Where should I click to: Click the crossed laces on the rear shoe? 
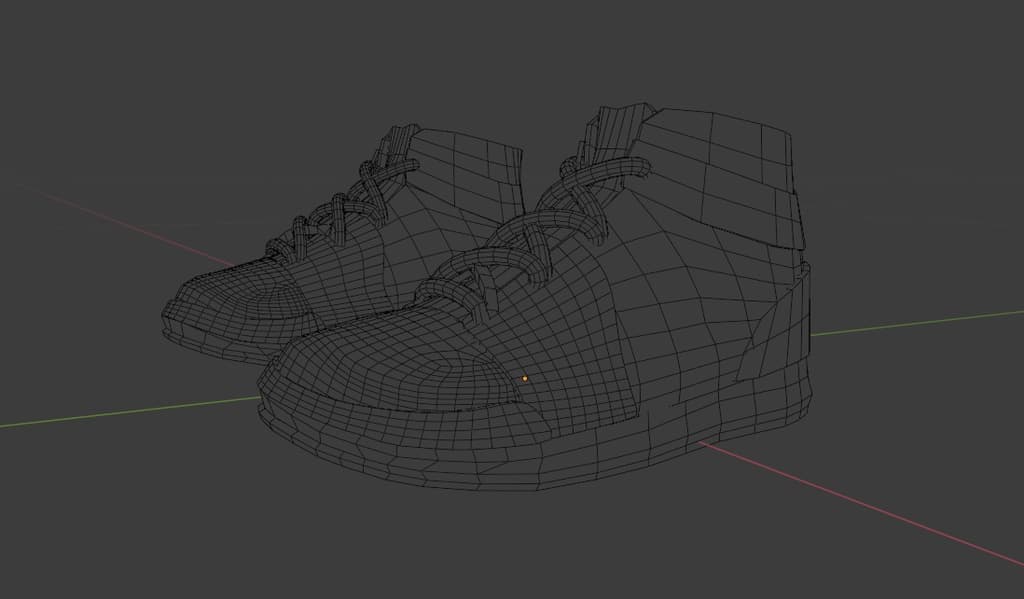[335, 208]
